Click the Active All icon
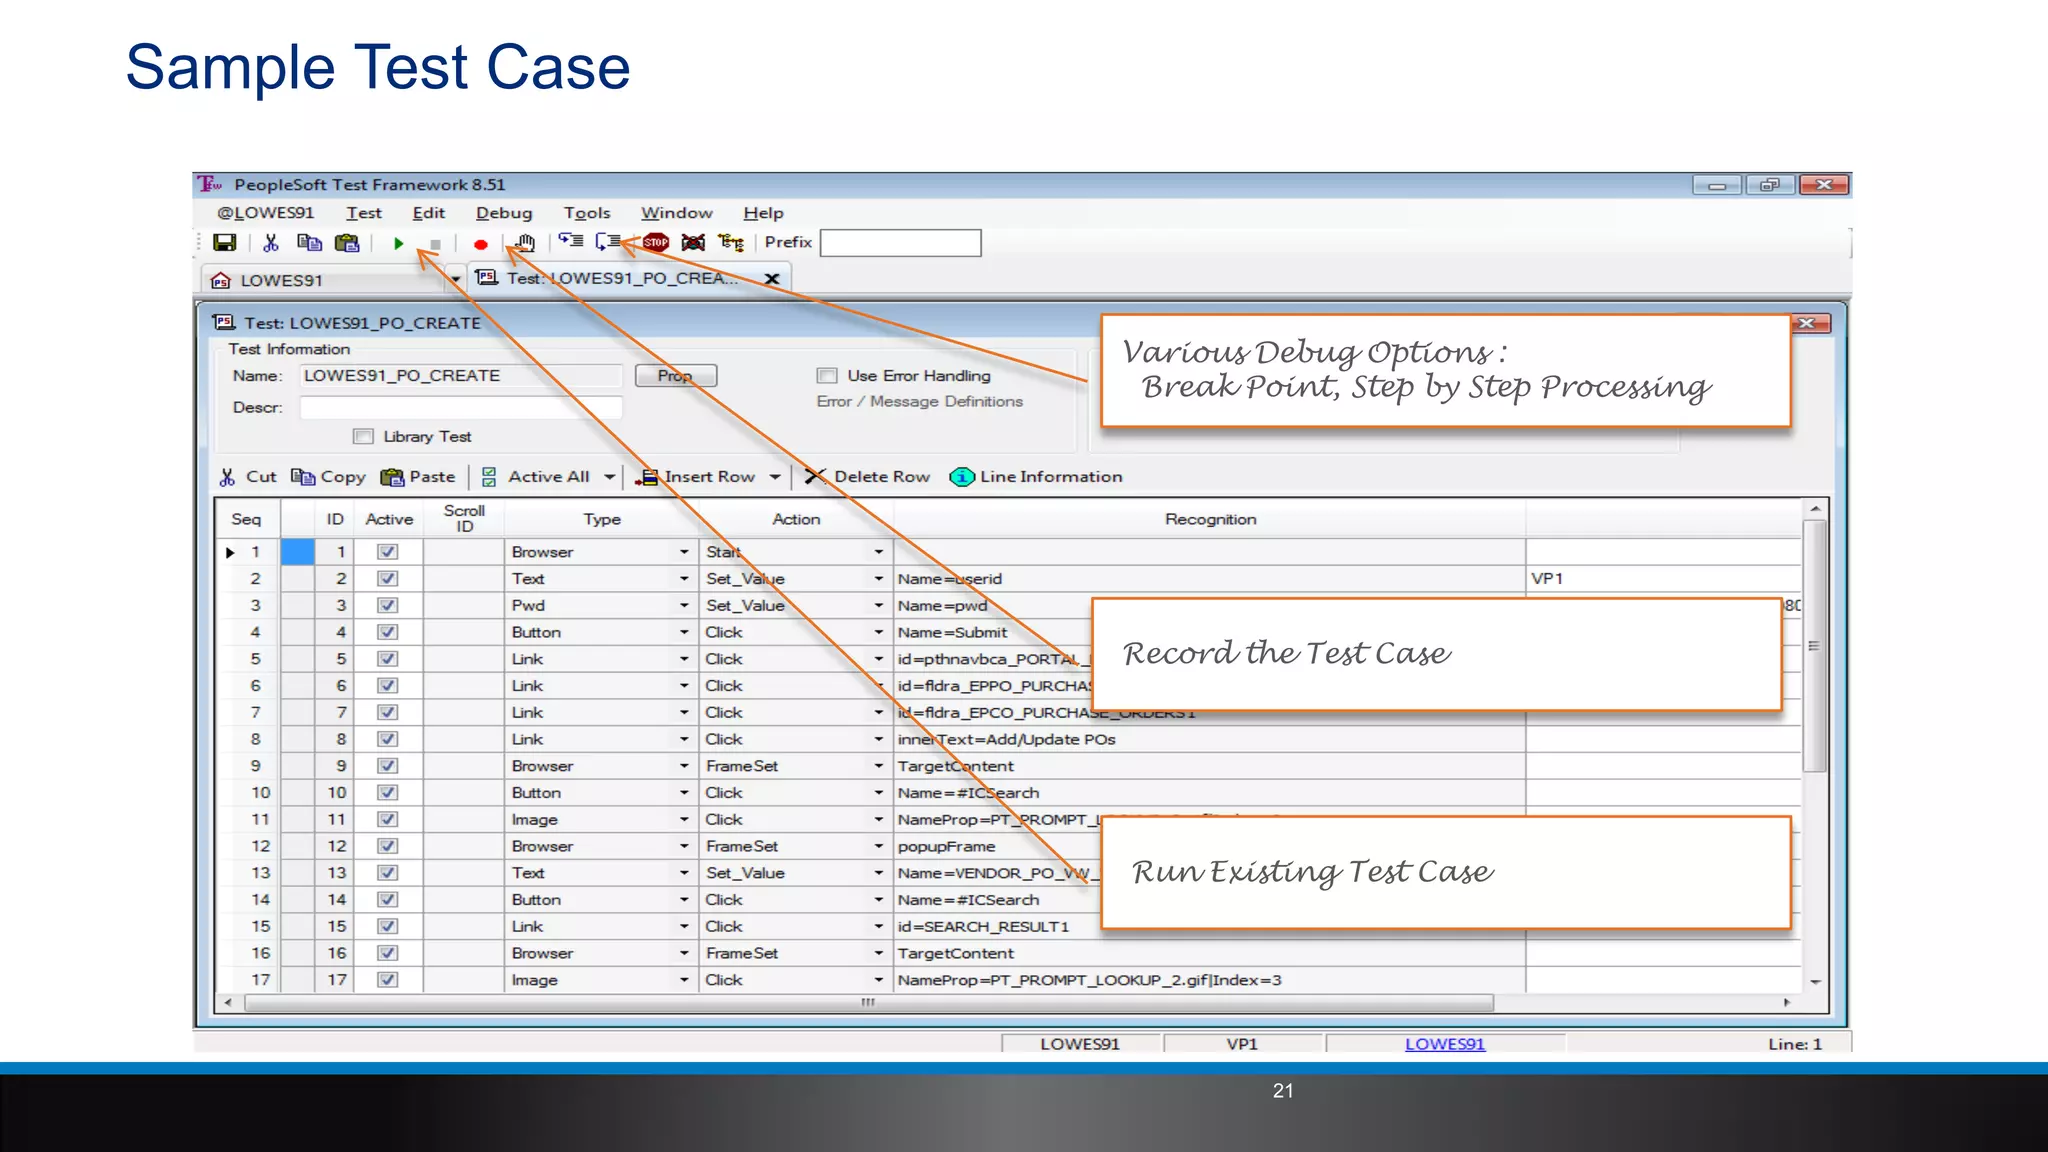 point(489,477)
